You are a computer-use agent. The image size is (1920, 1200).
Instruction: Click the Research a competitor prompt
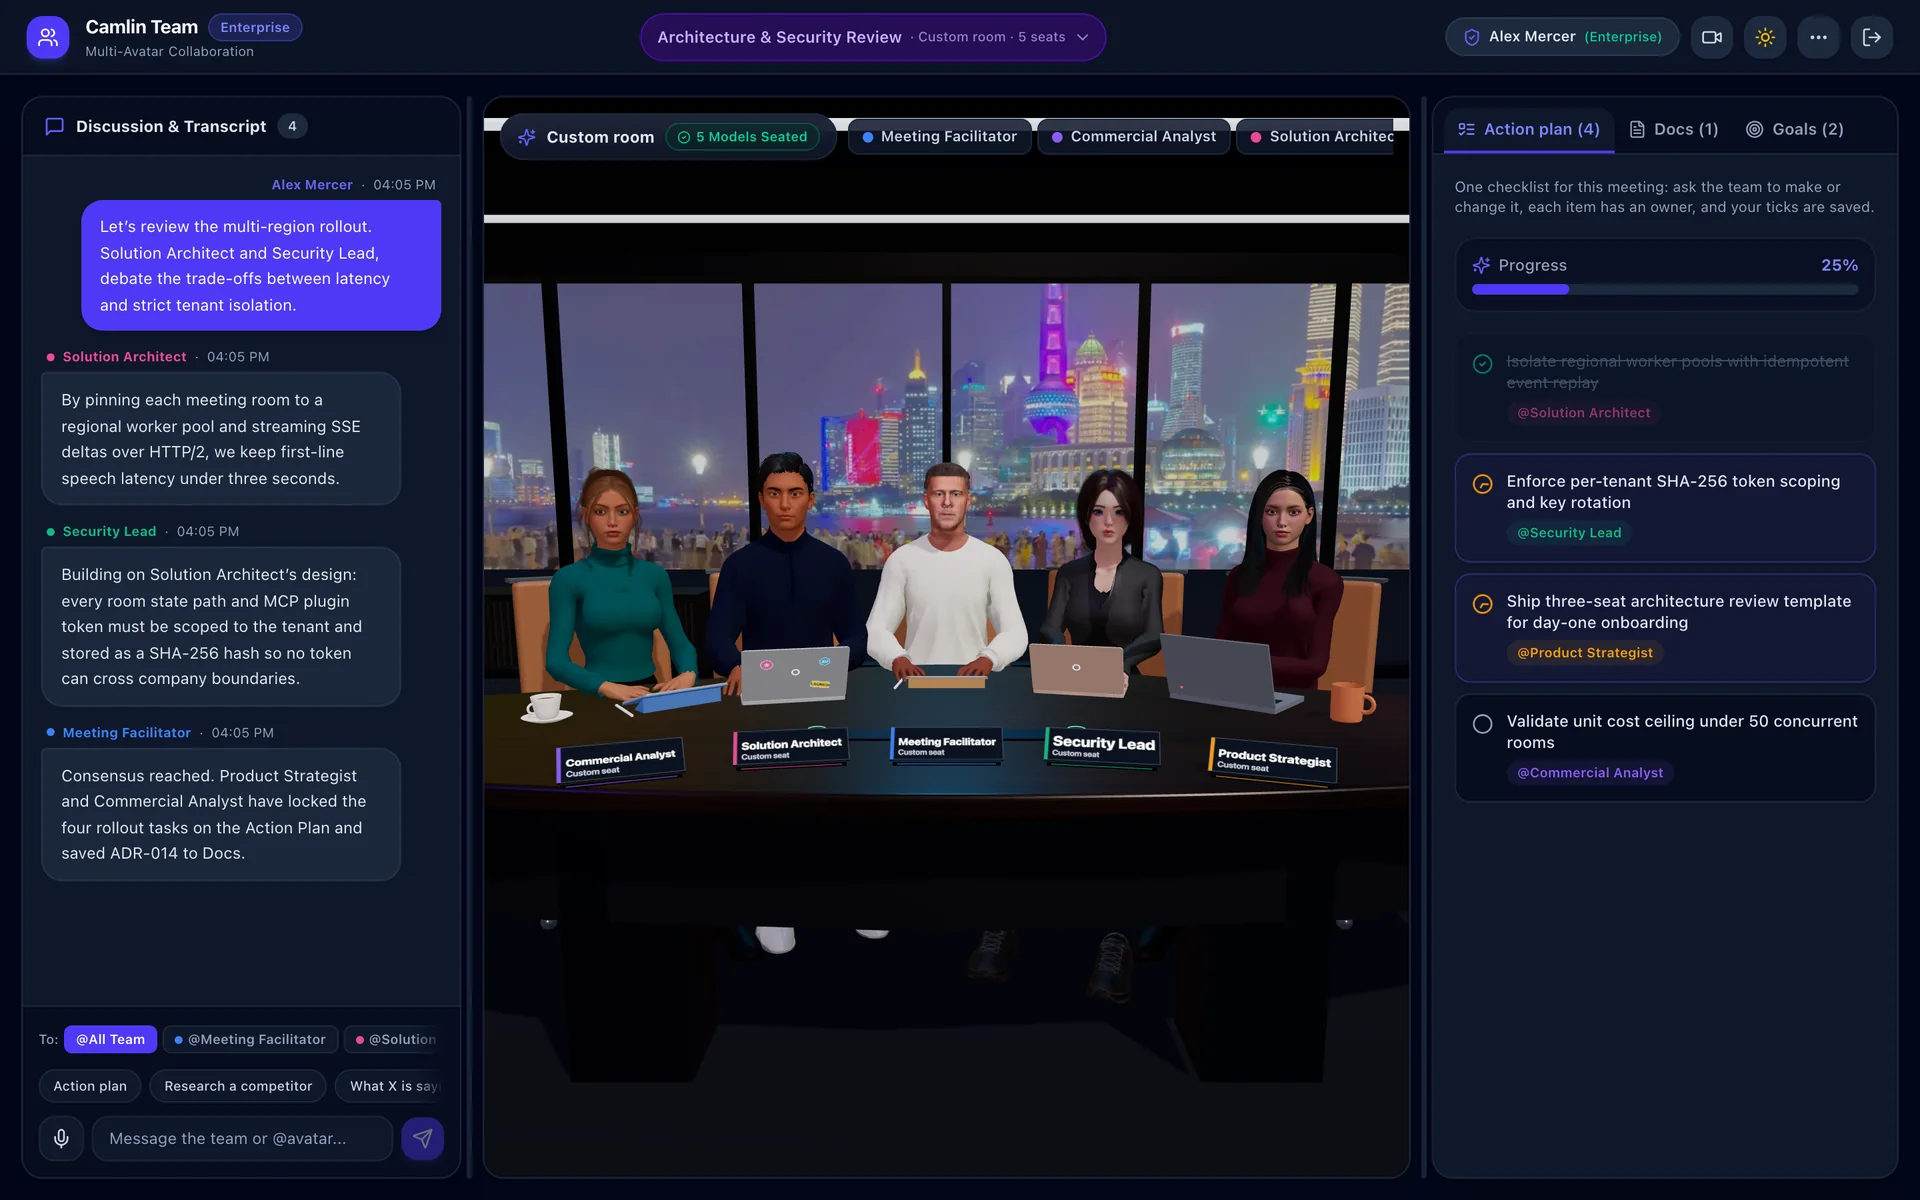[238, 1086]
